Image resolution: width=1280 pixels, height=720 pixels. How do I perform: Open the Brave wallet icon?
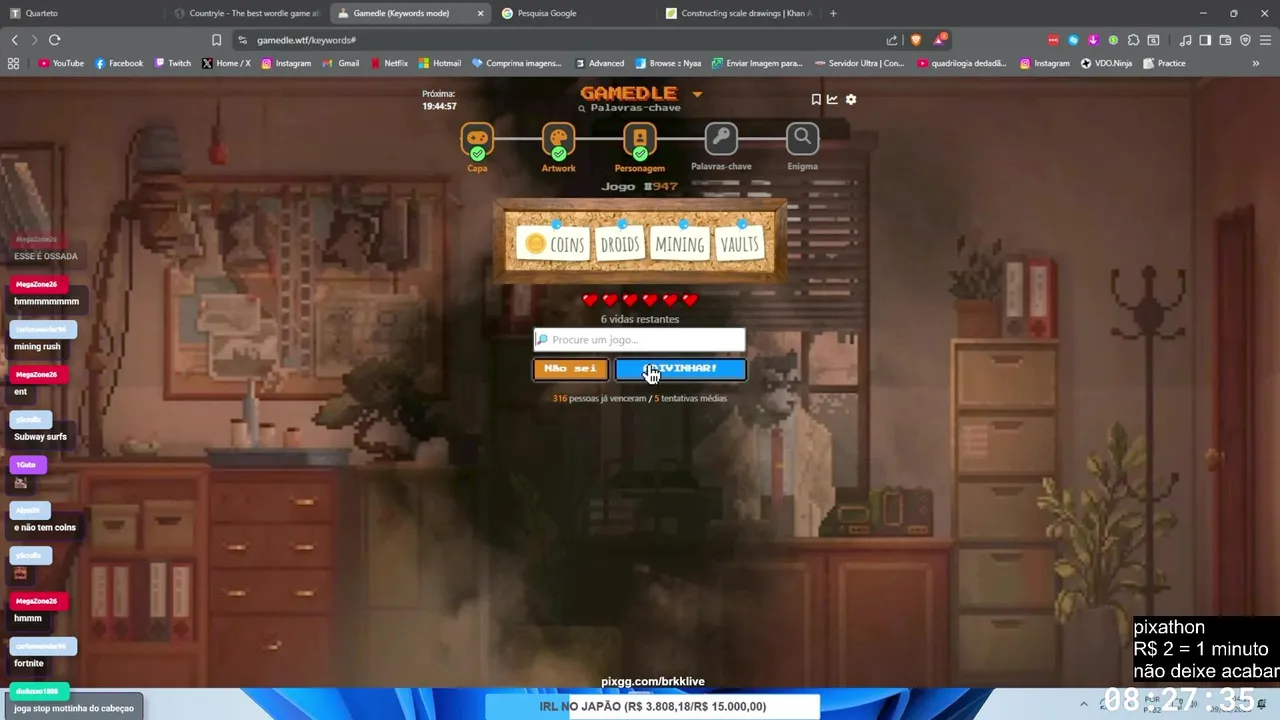pos(1225,40)
